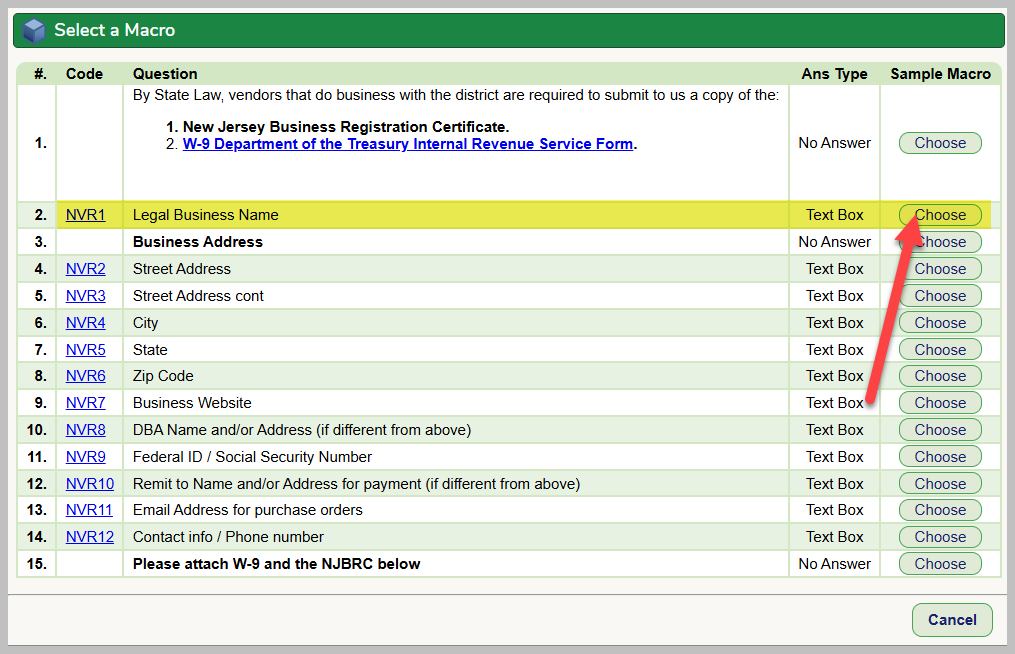Select 'Federal ID / Social Security Number' text
1015x654 pixels.
pyautogui.click(x=252, y=457)
